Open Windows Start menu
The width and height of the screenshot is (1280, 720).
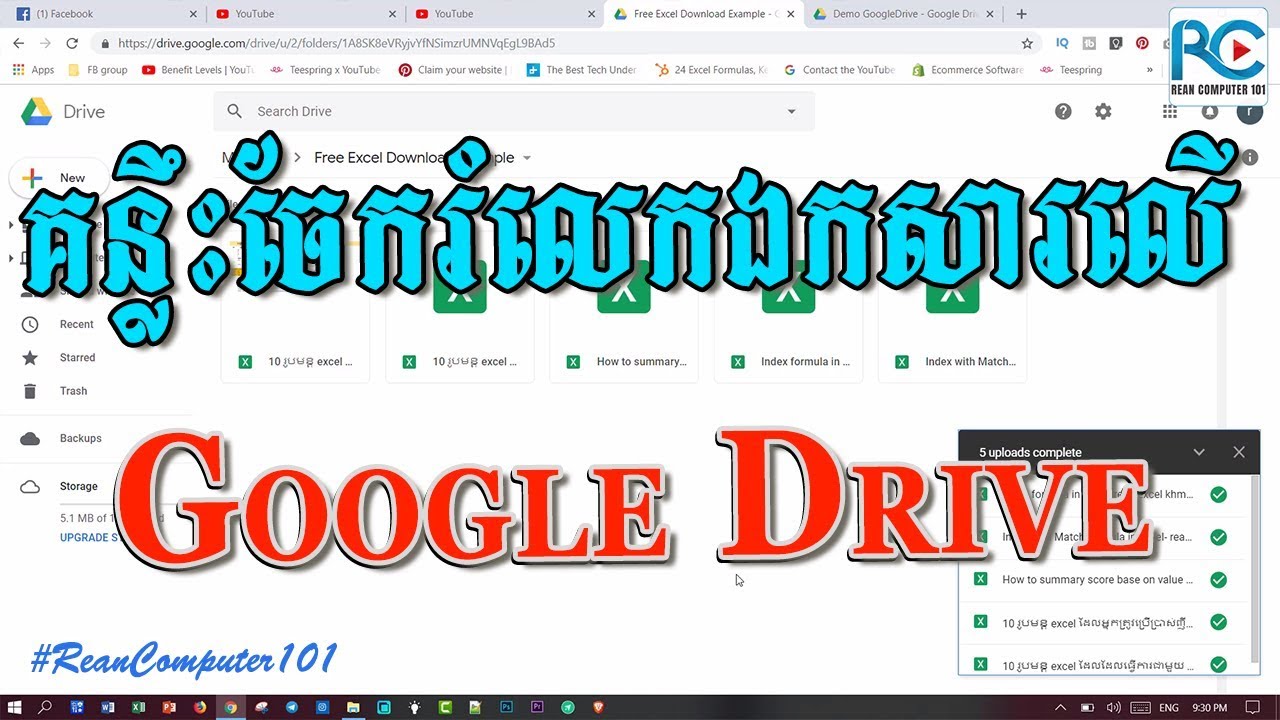tap(15, 707)
